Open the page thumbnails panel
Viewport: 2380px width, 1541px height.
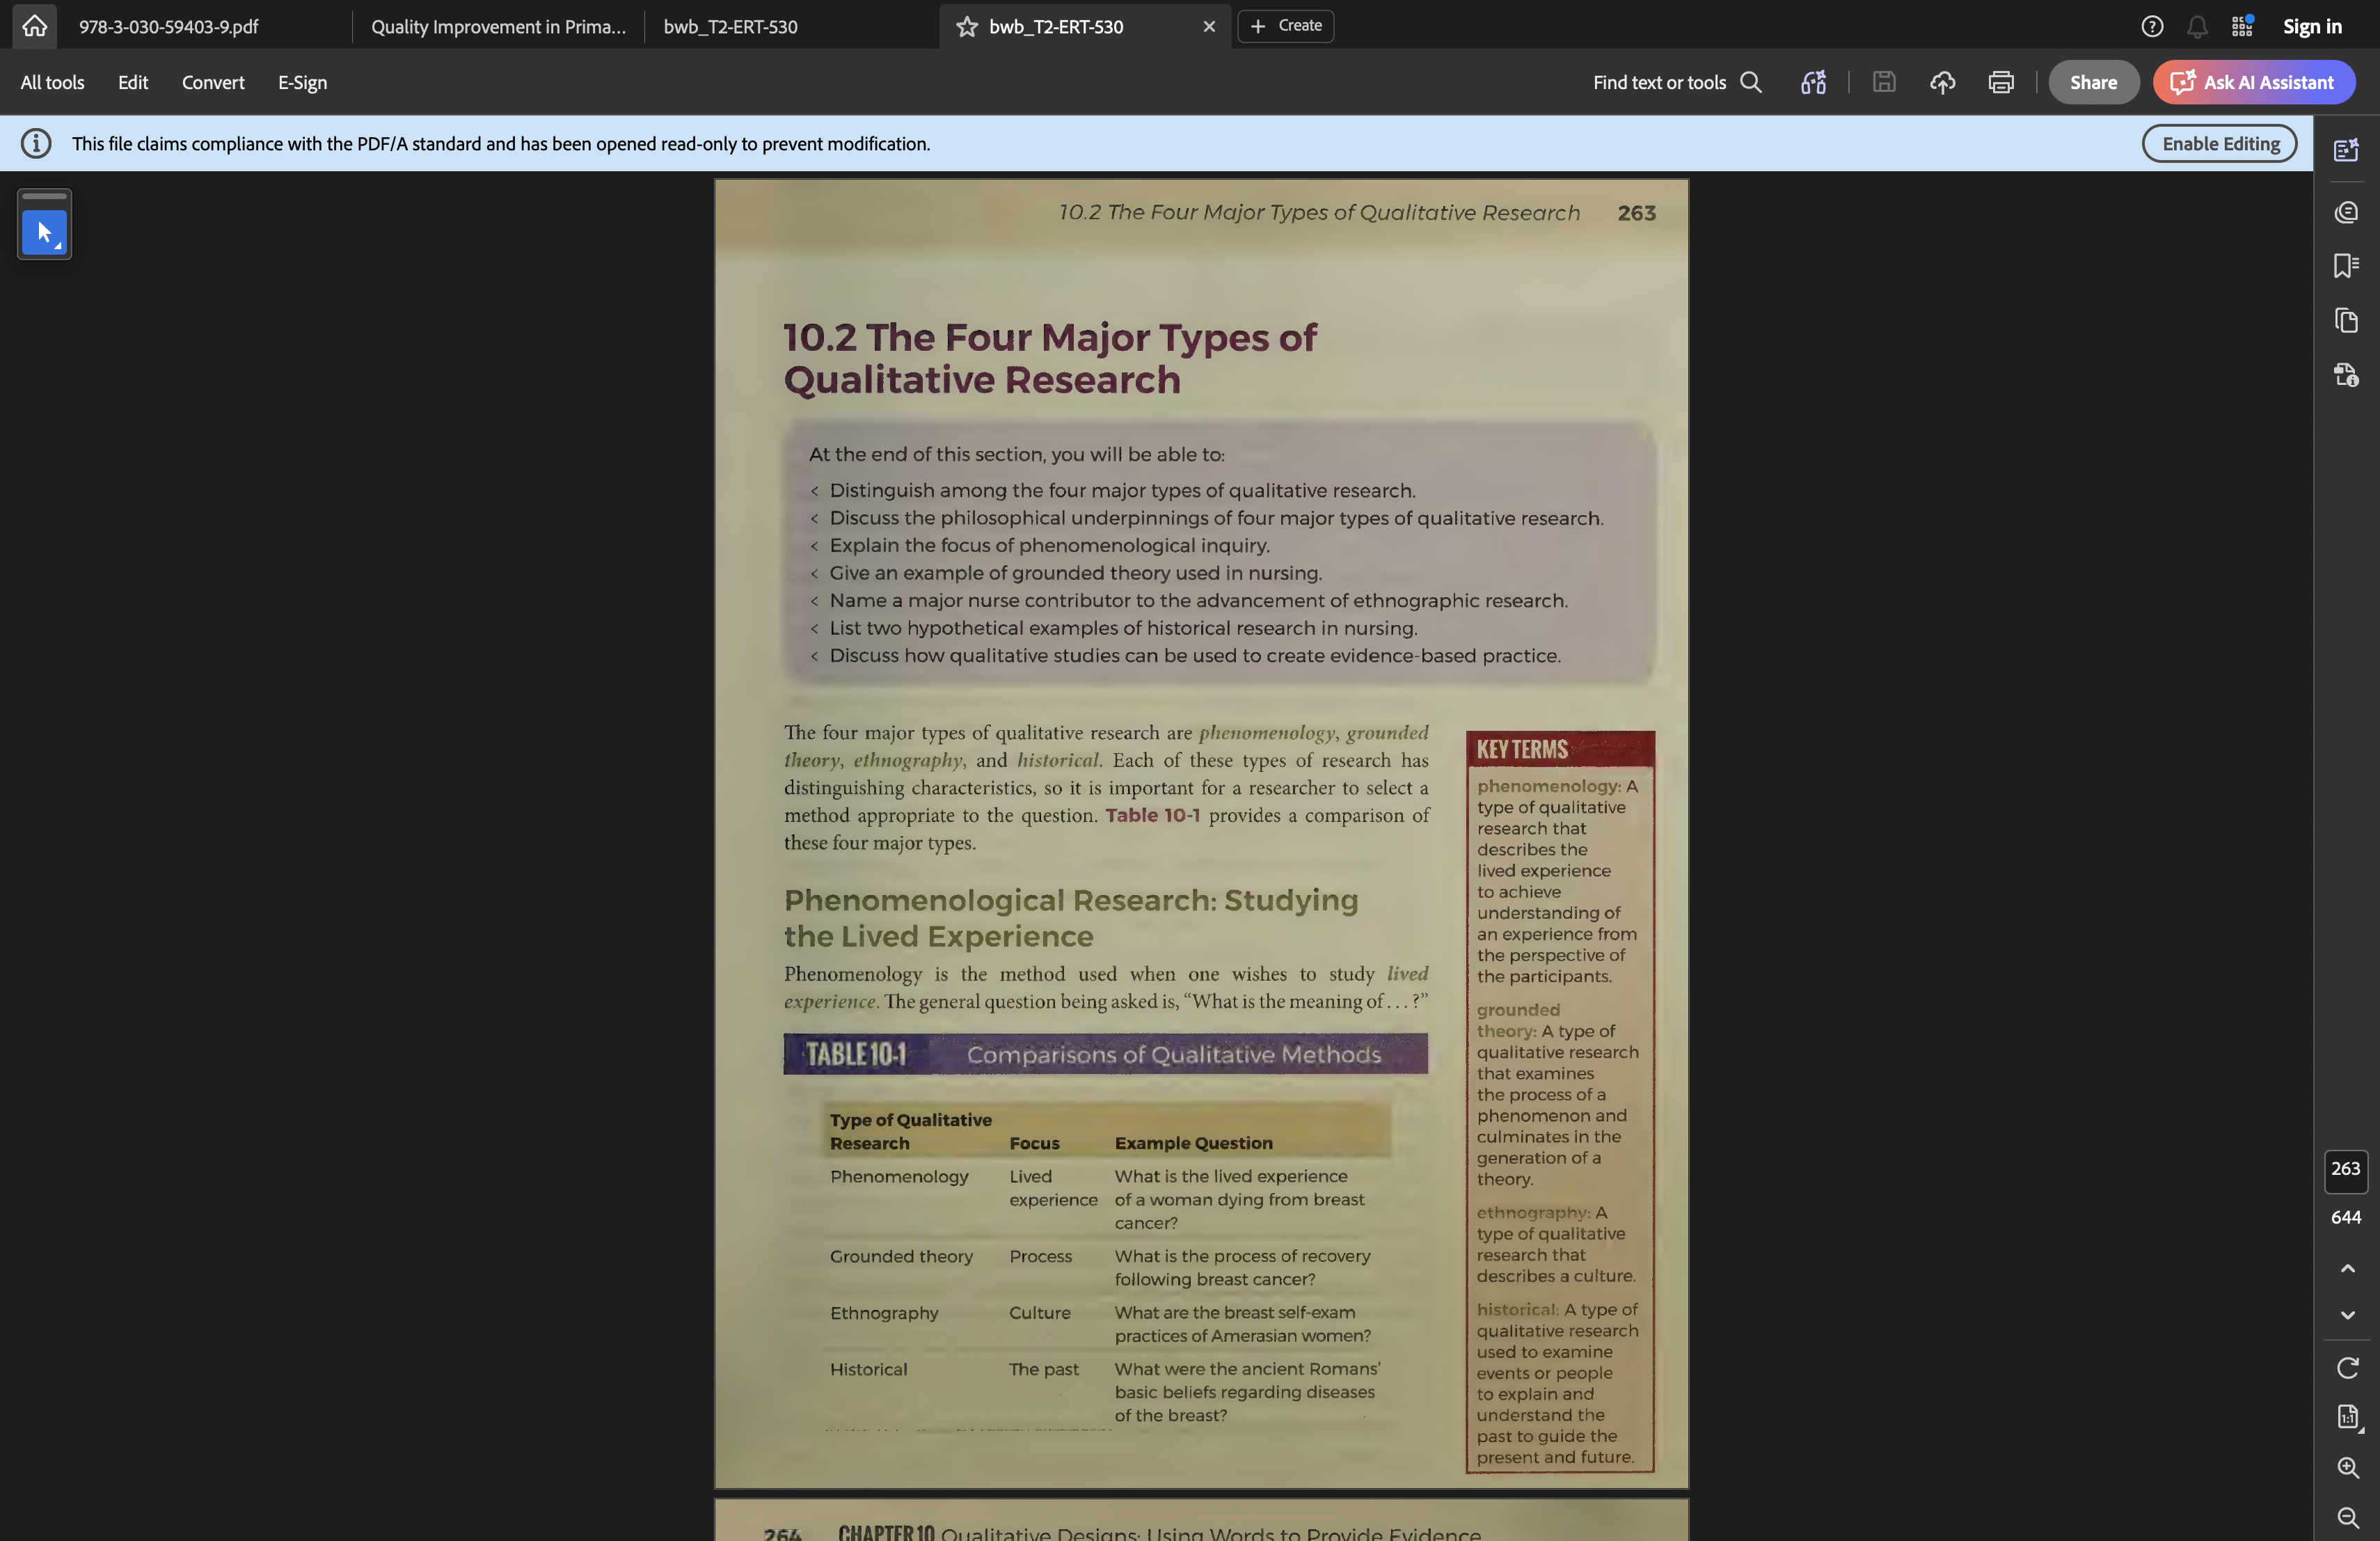(2346, 320)
